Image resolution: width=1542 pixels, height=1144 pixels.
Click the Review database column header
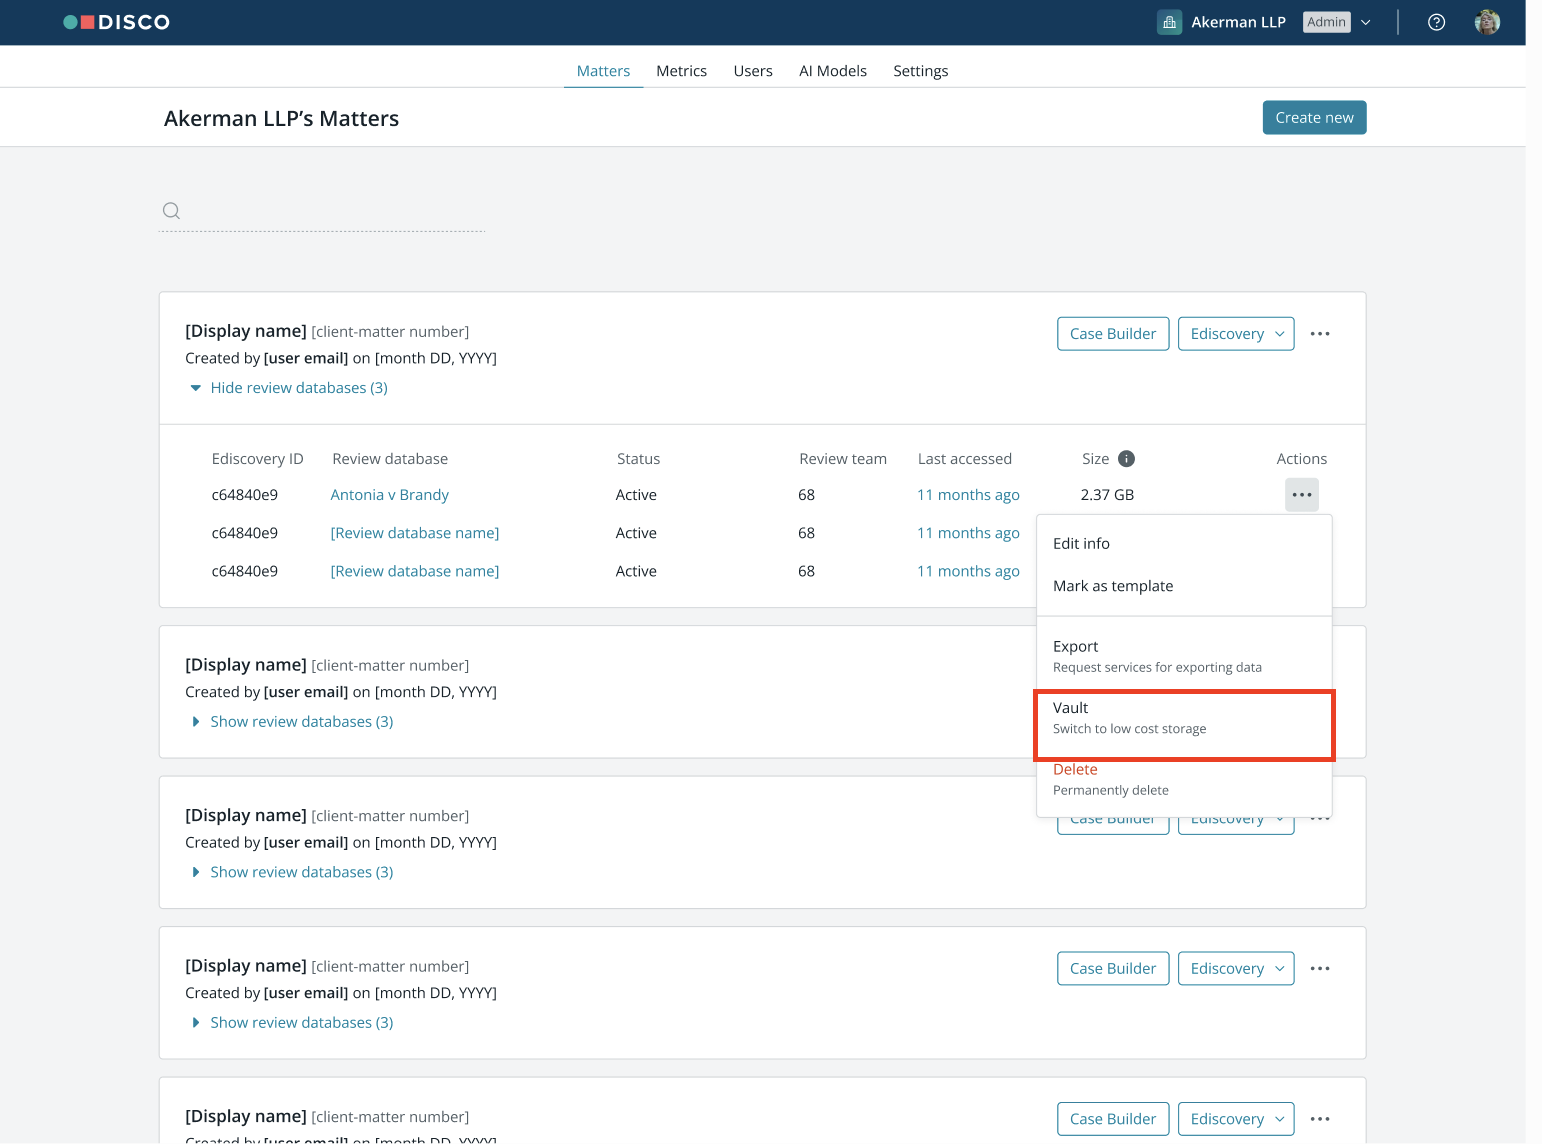(x=390, y=459)
